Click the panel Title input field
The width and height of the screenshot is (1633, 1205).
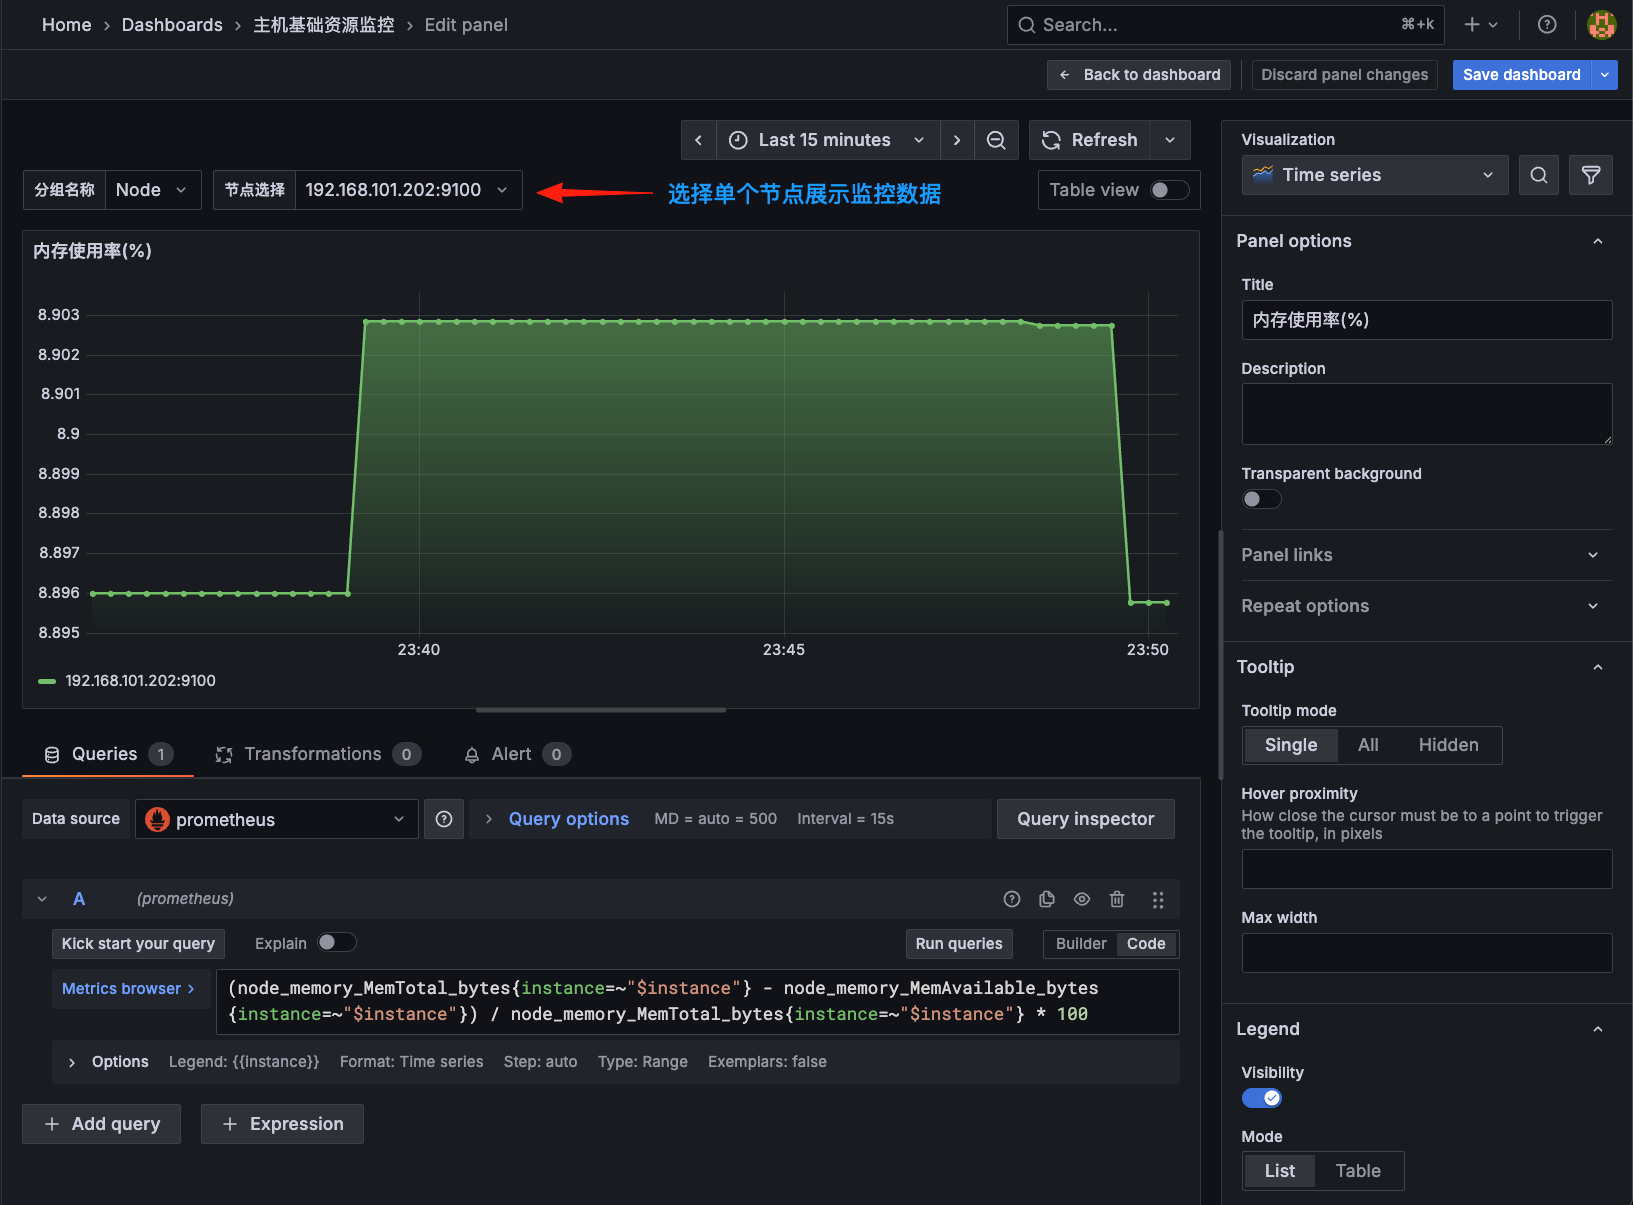(x=1426, y=320)
